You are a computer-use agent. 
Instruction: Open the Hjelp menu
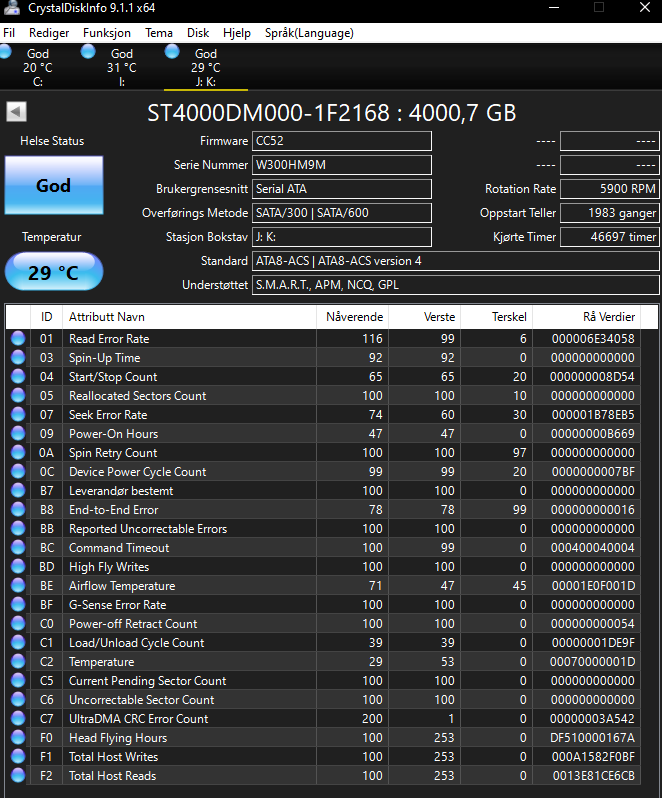237,33
